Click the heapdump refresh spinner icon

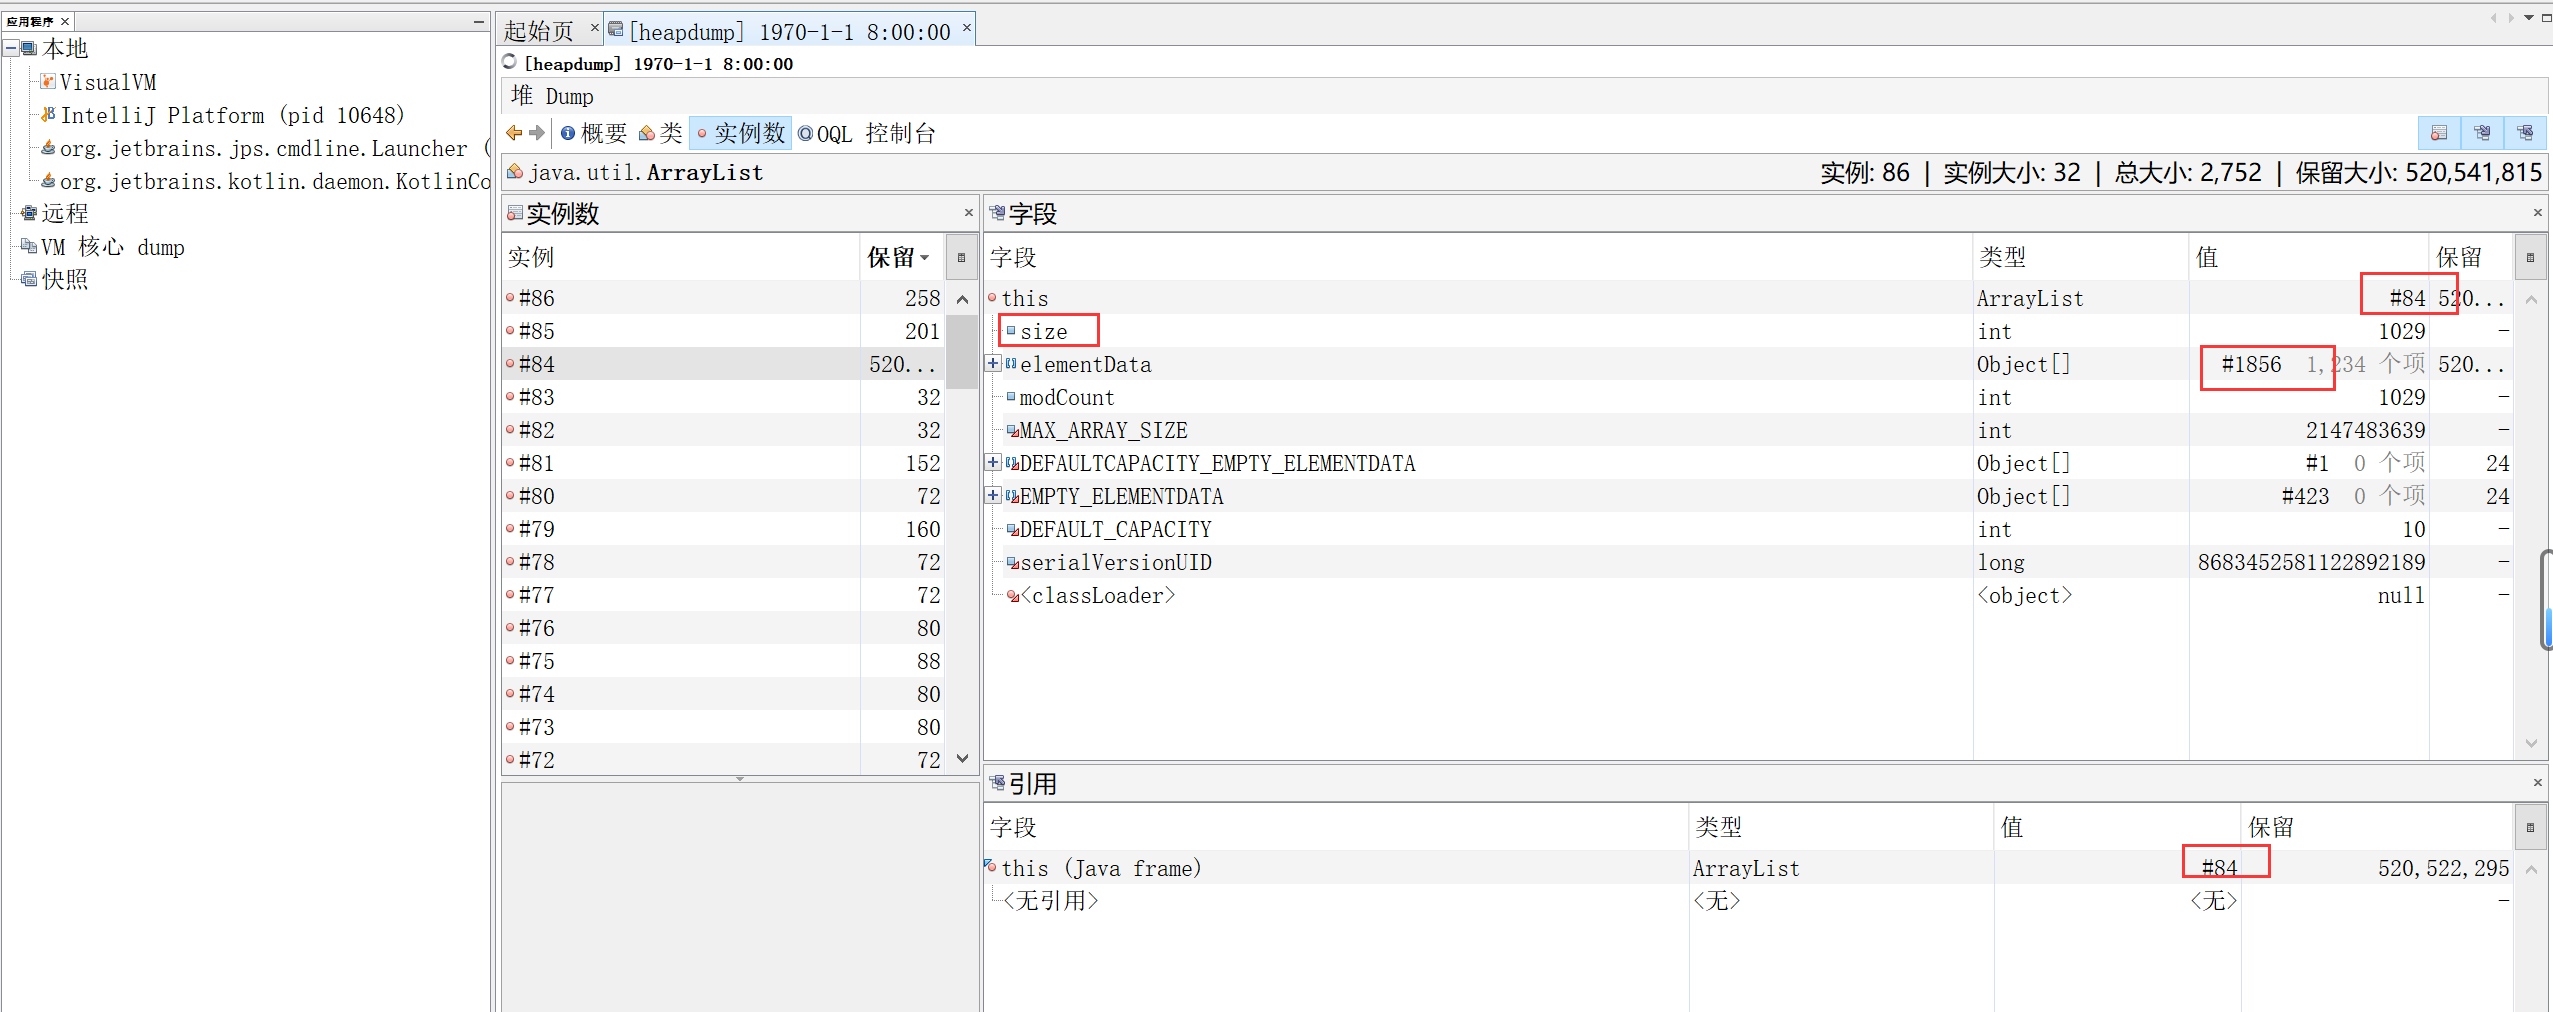click(510, 62)
